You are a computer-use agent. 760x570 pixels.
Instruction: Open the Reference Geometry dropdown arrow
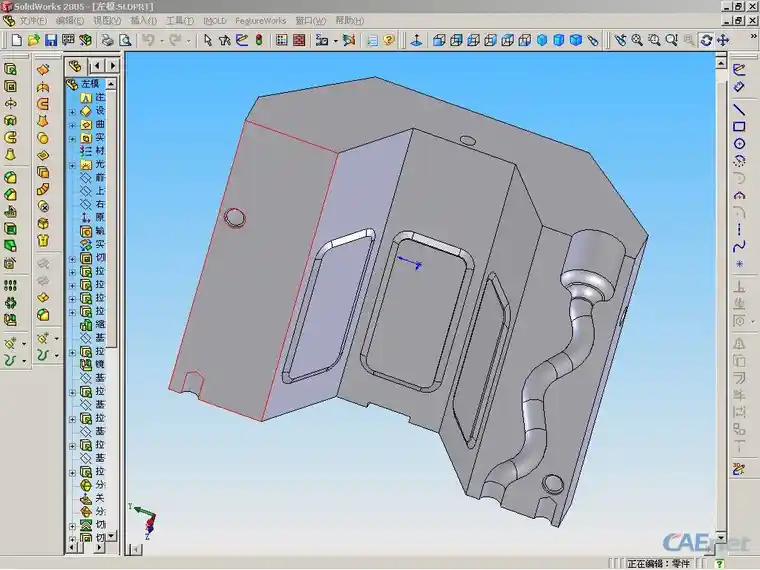[x=24, y=345]
